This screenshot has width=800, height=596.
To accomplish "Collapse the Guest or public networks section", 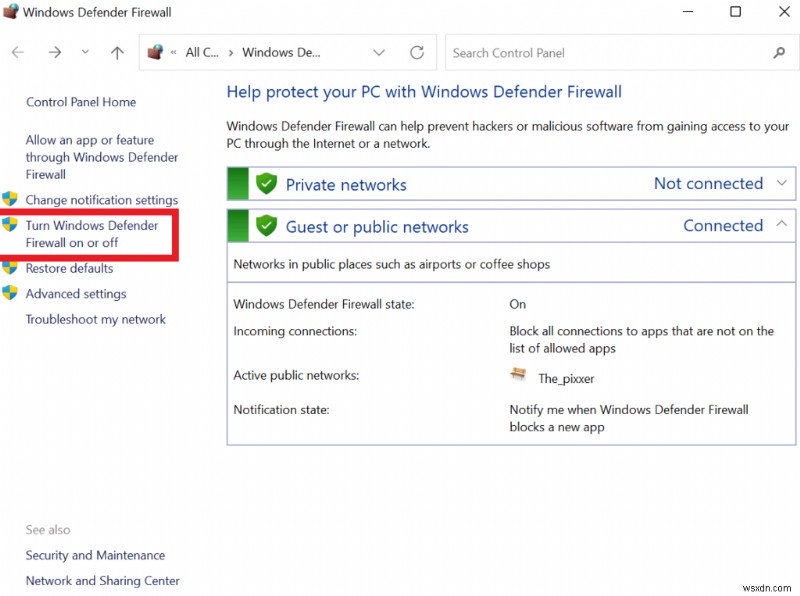I will [782, 225].
